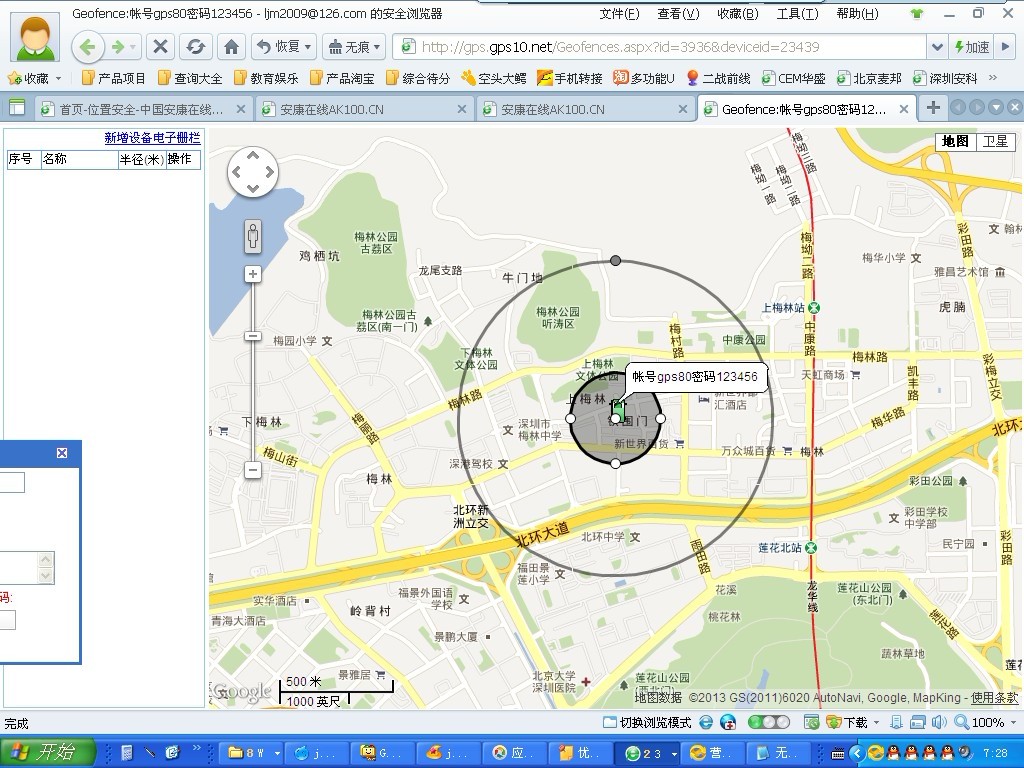Screen dimensions: 1024x768
Task: Click the green shirt skin icon
Action: click(x=917, y=14)
